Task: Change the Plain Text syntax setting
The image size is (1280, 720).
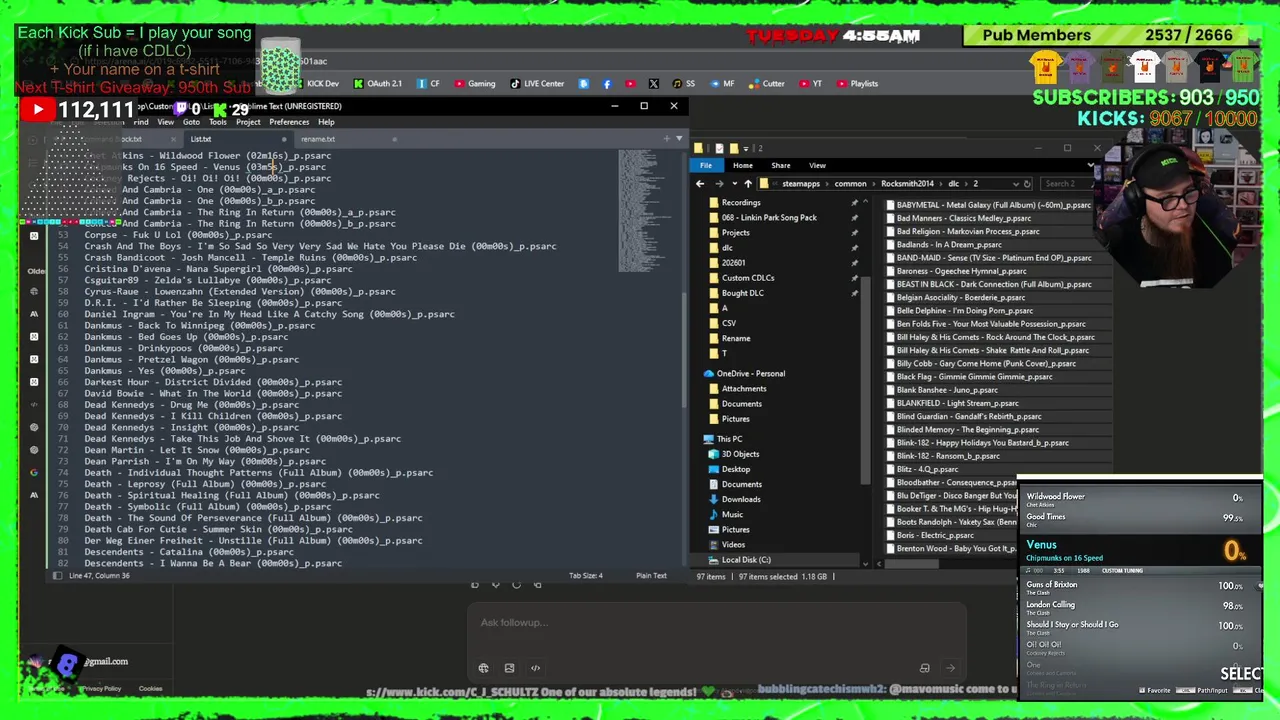Action: coord(651,576)
